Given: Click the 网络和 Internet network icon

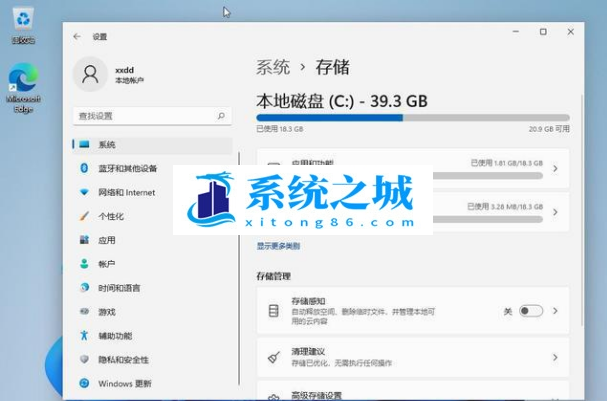Looking at the screenshot, I should 84,192.
